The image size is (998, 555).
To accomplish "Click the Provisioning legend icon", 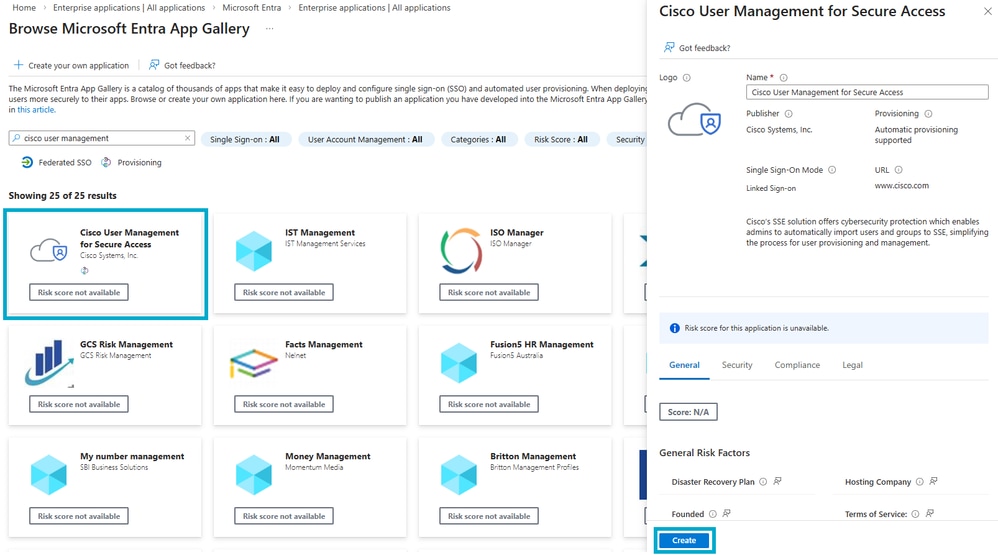I will point(106,162).
